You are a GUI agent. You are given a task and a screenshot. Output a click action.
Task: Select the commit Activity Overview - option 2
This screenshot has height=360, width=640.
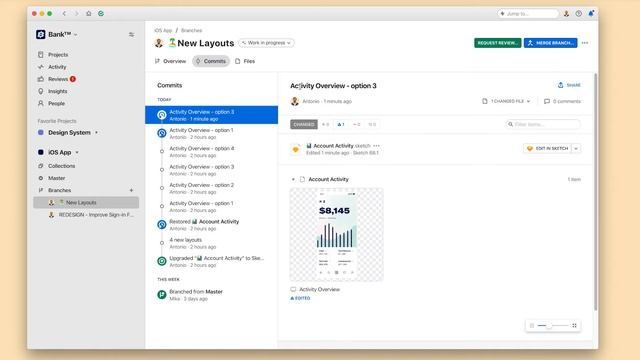pos(211,188)
